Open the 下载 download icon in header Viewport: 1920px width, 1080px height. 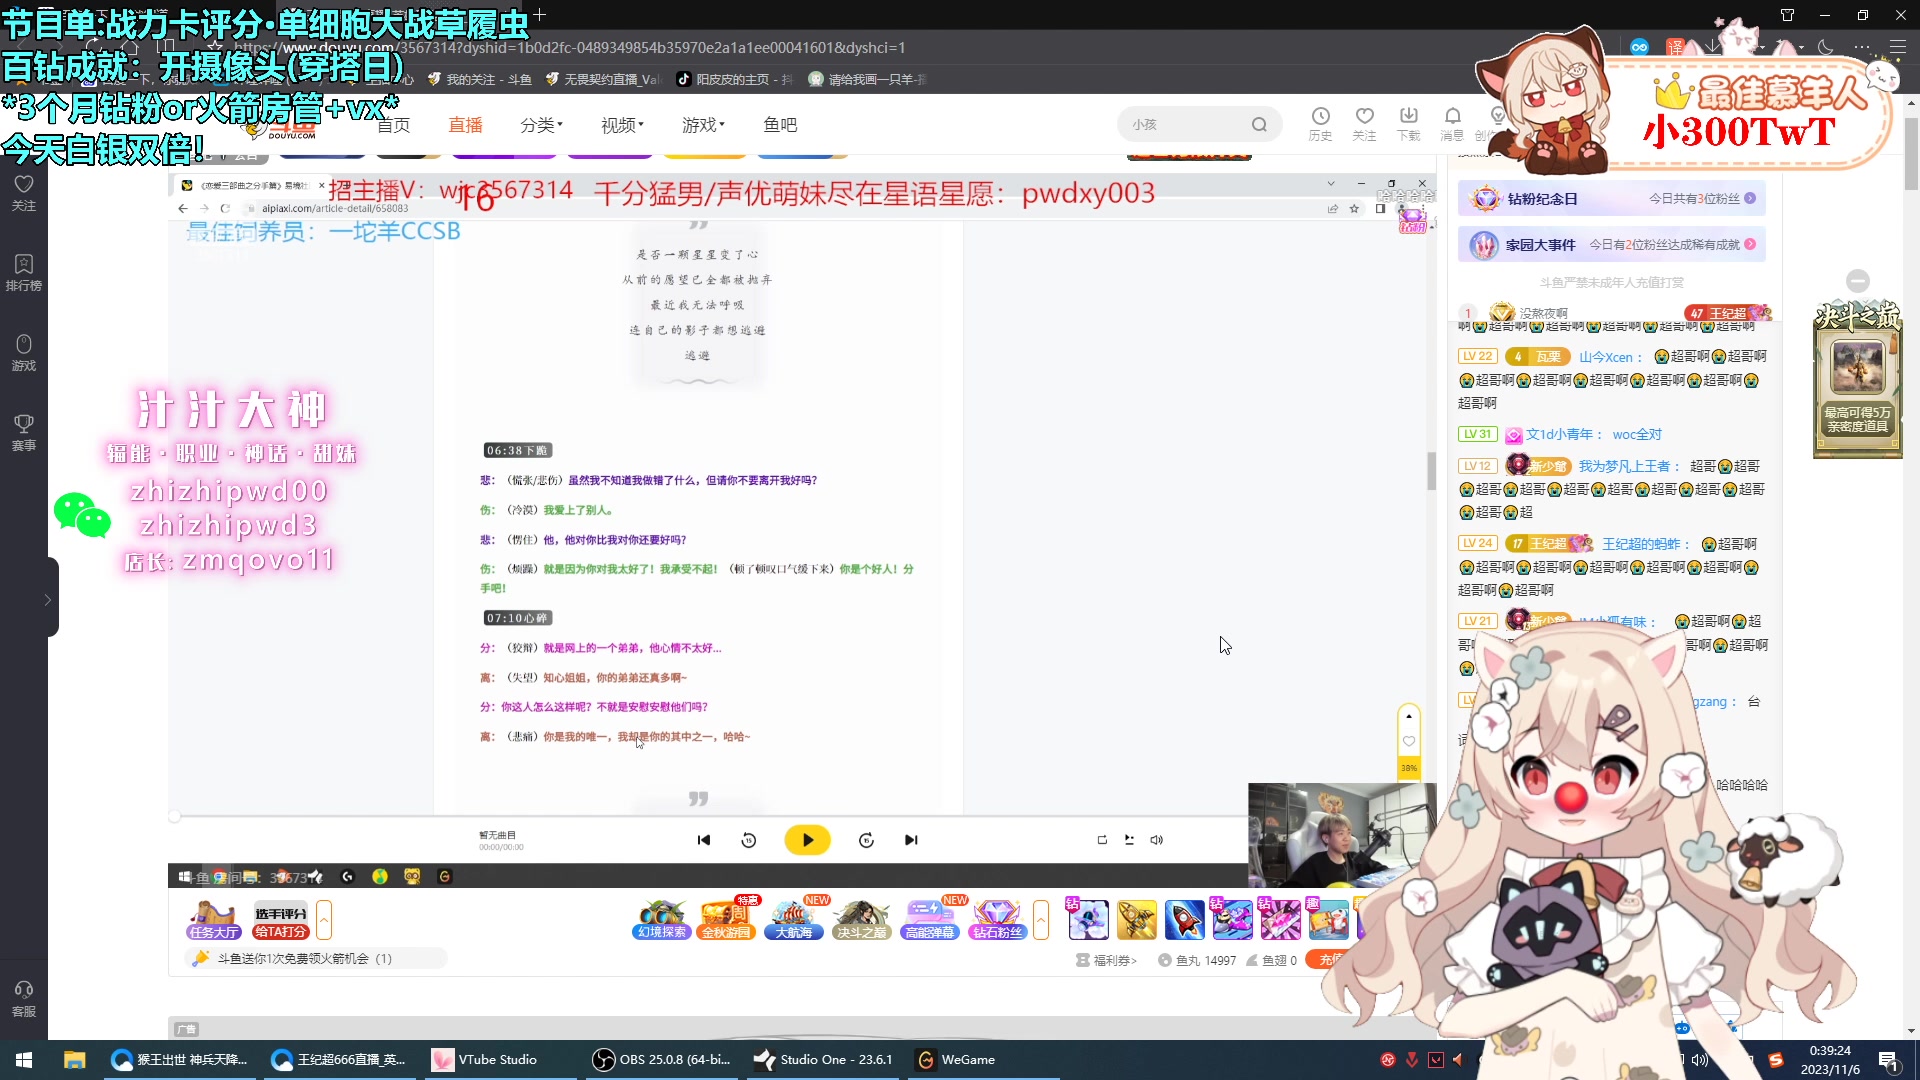coord(1408,124)
